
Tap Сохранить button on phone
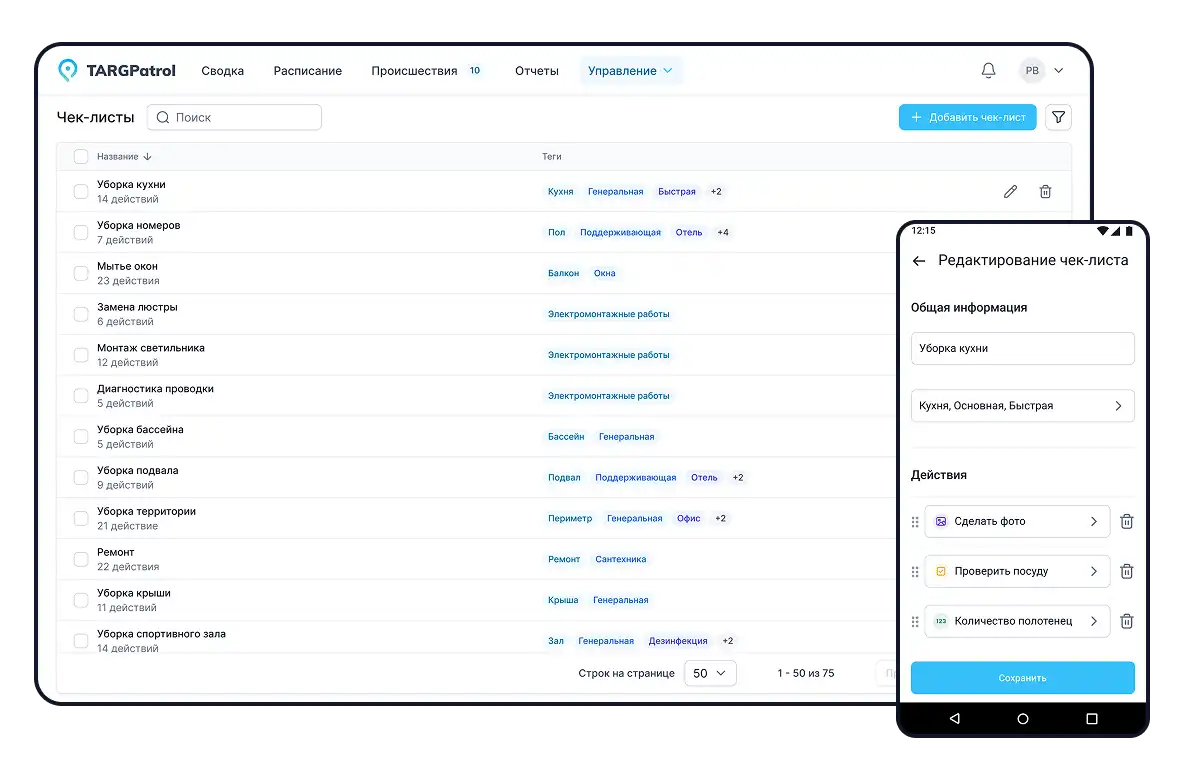(x=1022, y=678)
